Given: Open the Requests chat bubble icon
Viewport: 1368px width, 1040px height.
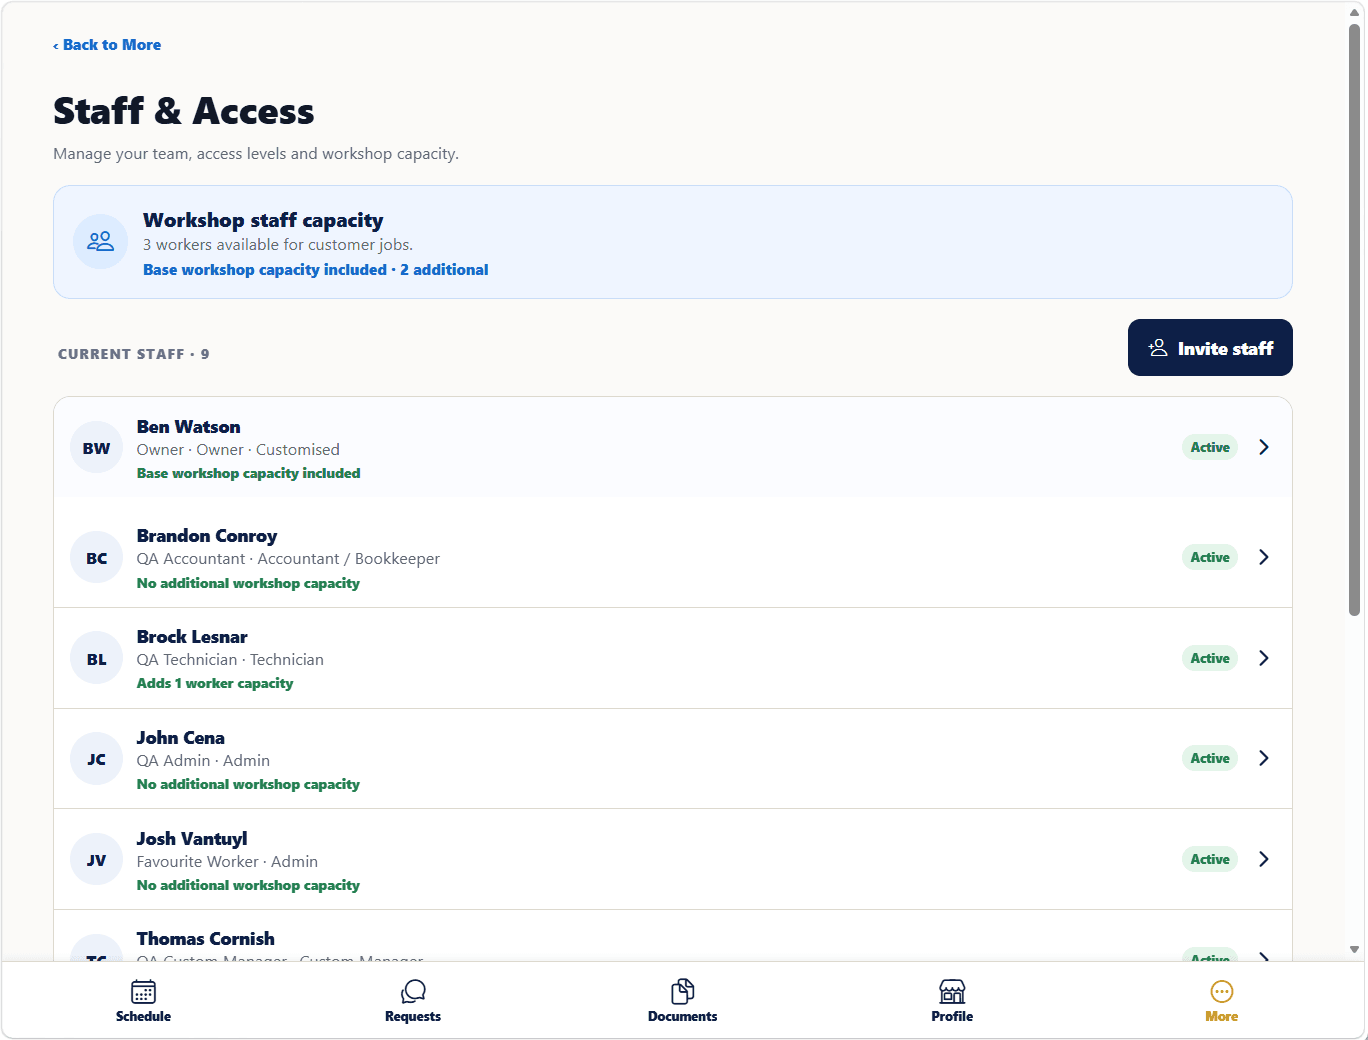Looking at the screenshot, I should (413, 991).
